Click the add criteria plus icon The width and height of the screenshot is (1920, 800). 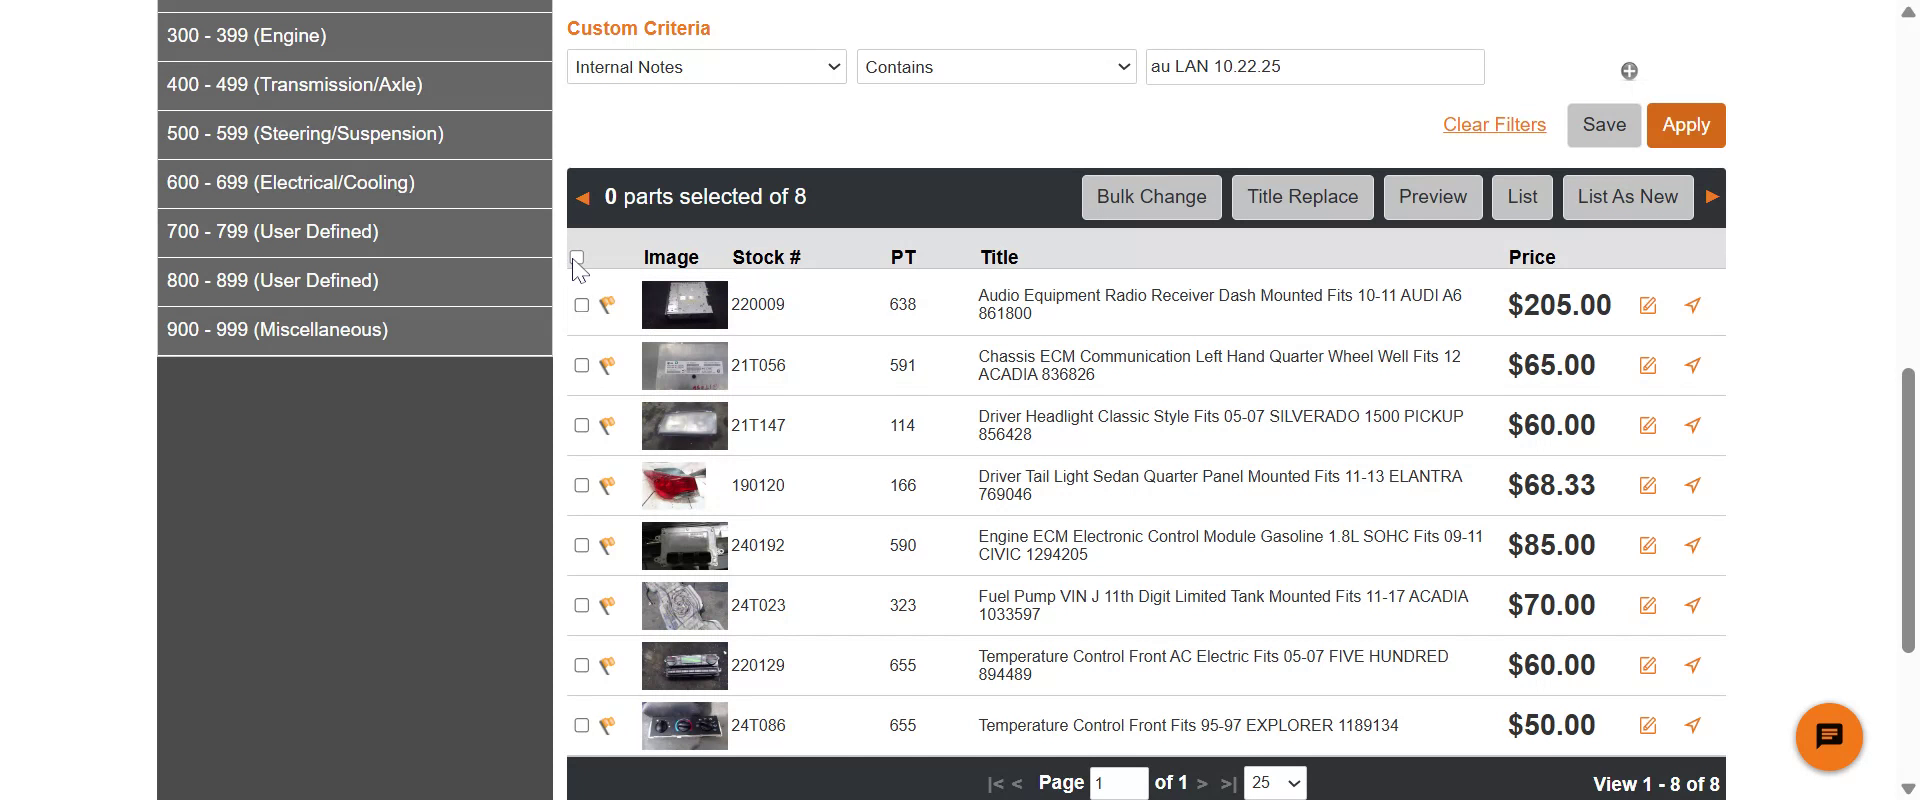point(1629,71)
